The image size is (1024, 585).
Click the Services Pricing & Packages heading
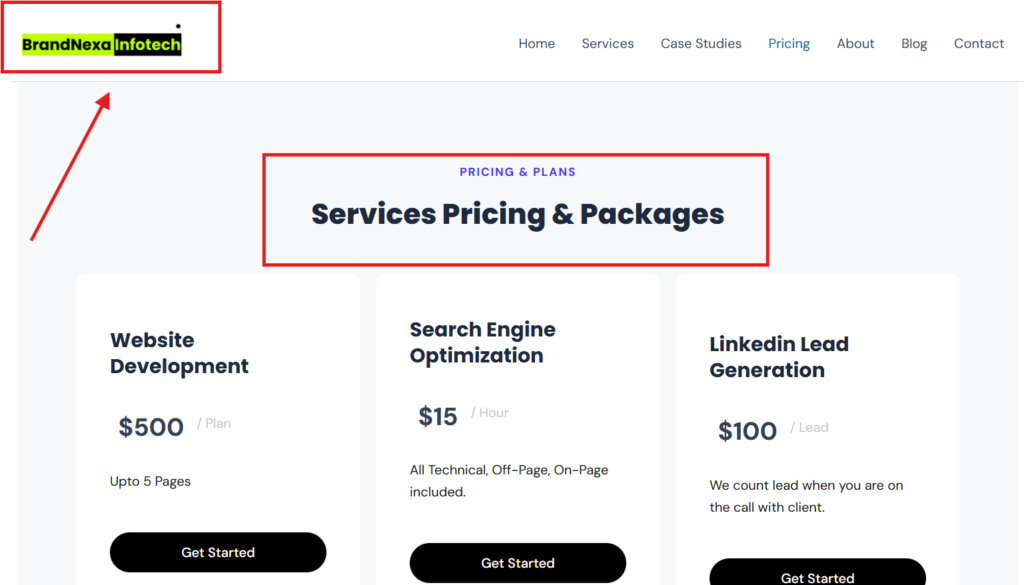(x=517, y=214)
